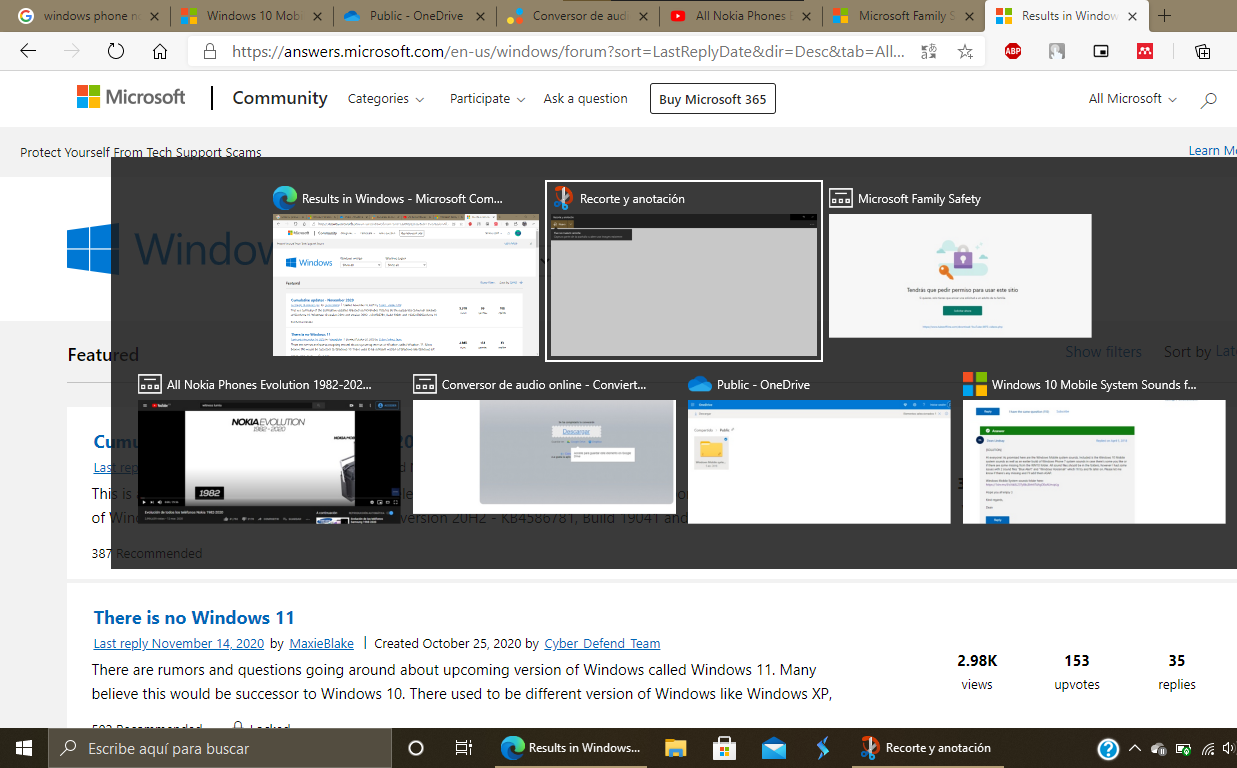Screen dimensions: 1237x768
Task: View site info via the lock icon
Action: pos(210,52)
